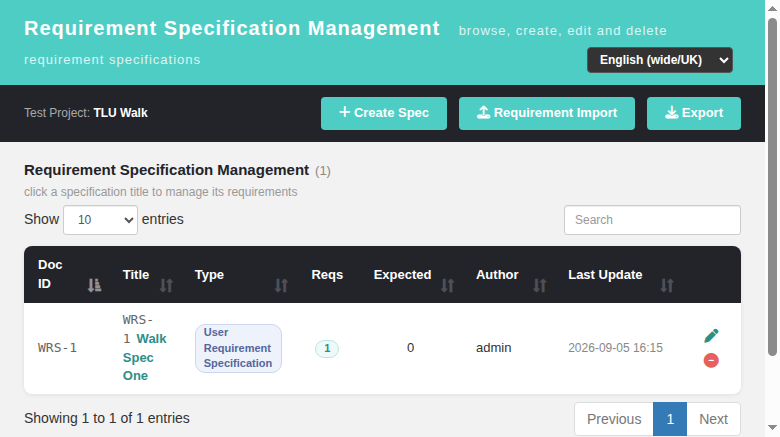Click the 2026-09-05 16:15 last update cell
Image resolution: width=780 pixels, height=437 pixels.
(x=615, y=348)
